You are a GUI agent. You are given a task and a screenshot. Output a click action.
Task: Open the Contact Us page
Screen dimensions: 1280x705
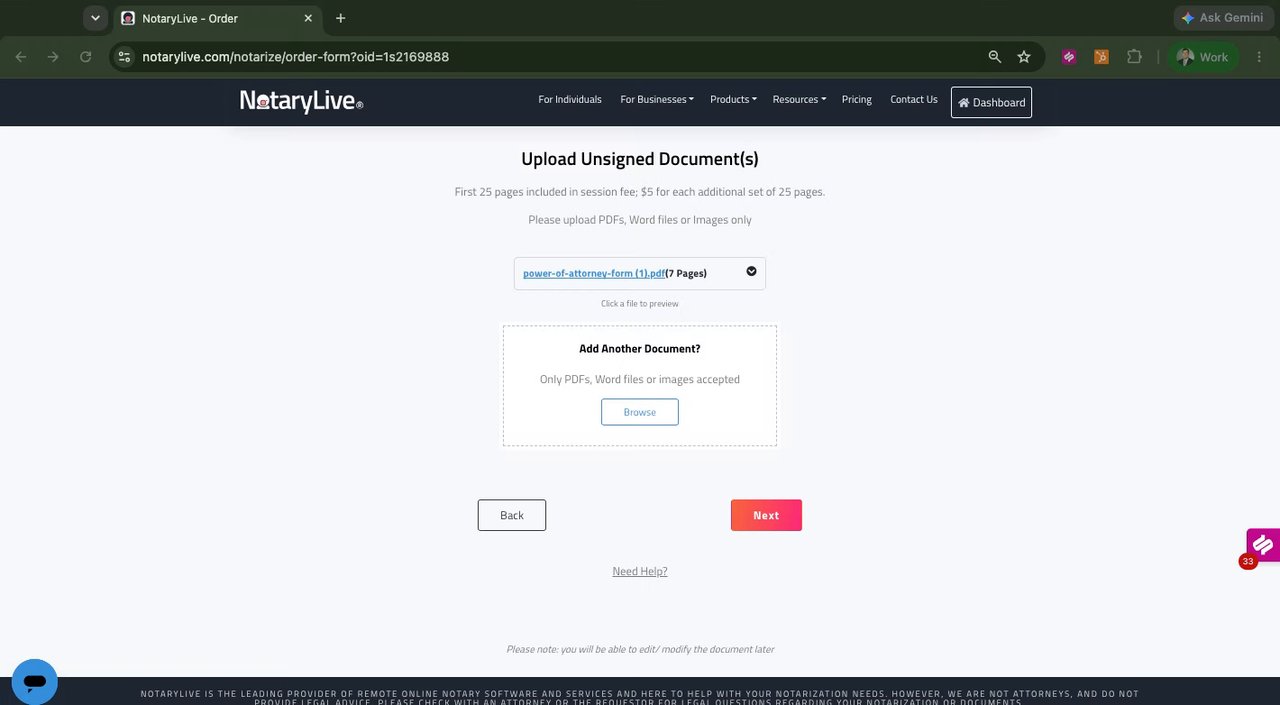pos(914,100)
